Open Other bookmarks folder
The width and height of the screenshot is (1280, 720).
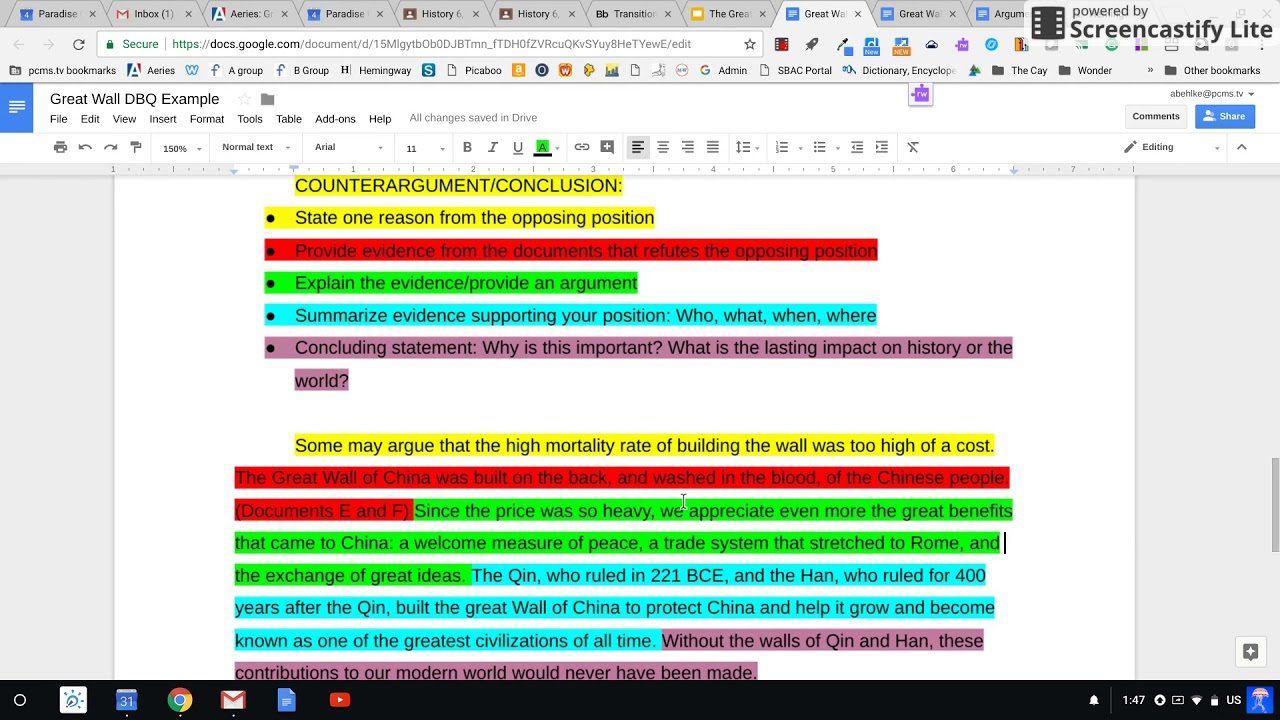click(x=1212, y=70)
